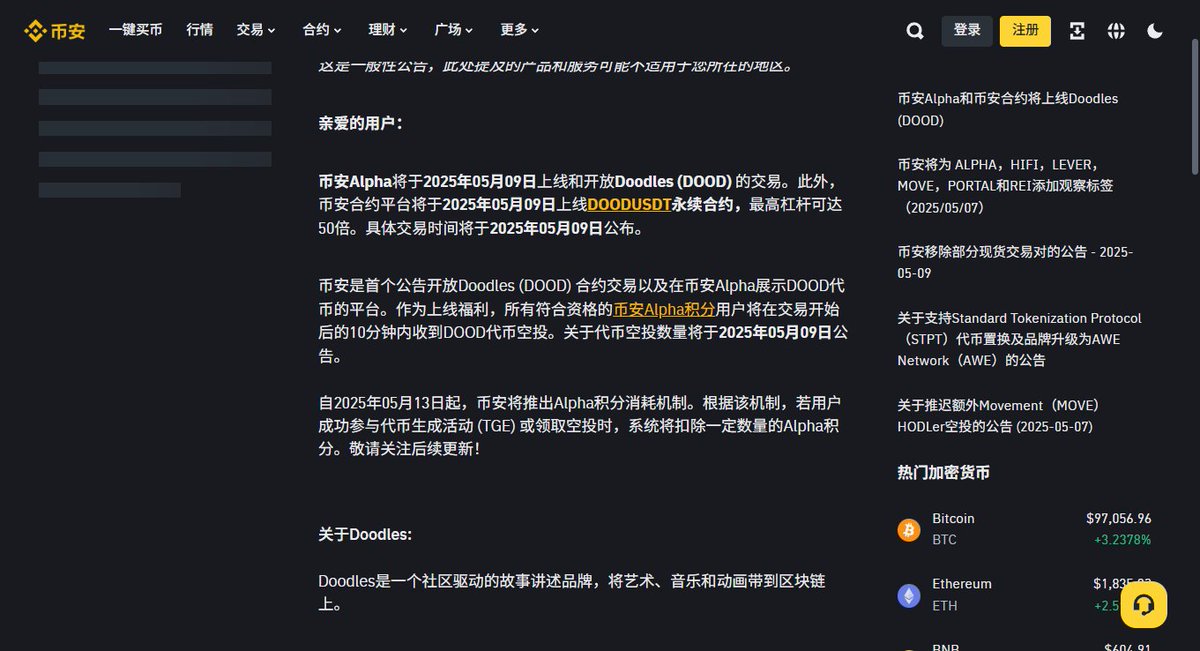Expand 合约 dropdown menu

click(322, 30)
